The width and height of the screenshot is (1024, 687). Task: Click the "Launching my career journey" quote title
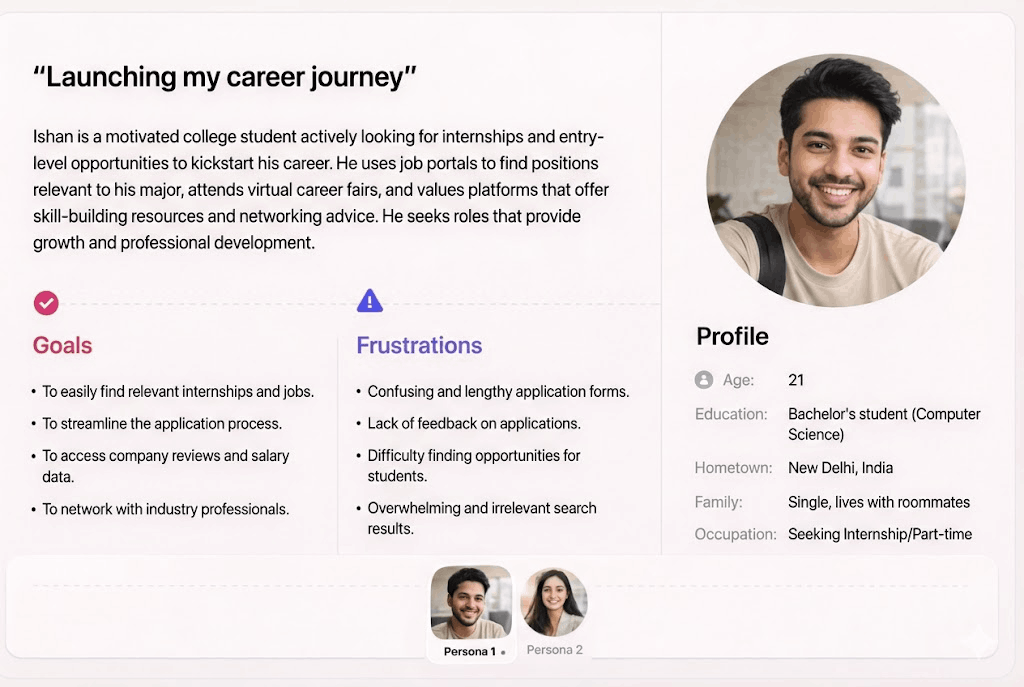tap(224, 78)
